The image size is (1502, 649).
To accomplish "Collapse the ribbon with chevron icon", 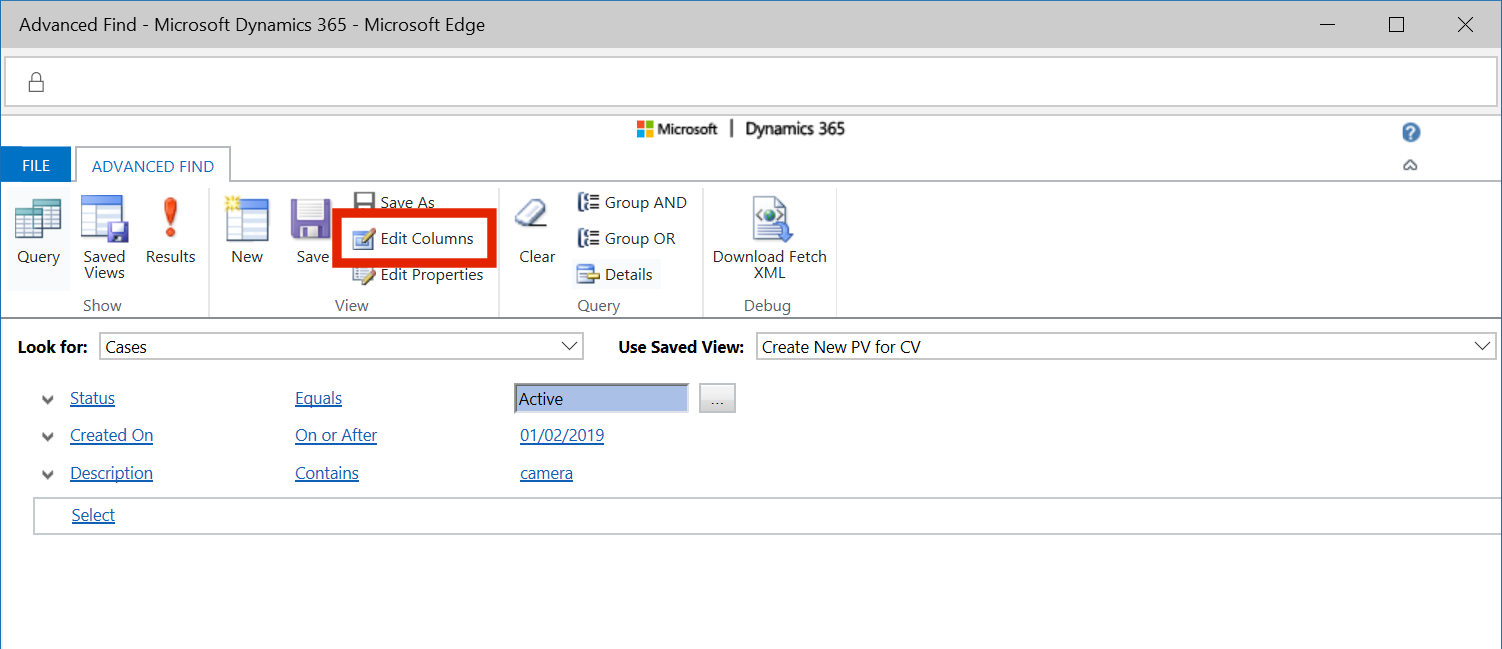I will [x=1410, y=165].
